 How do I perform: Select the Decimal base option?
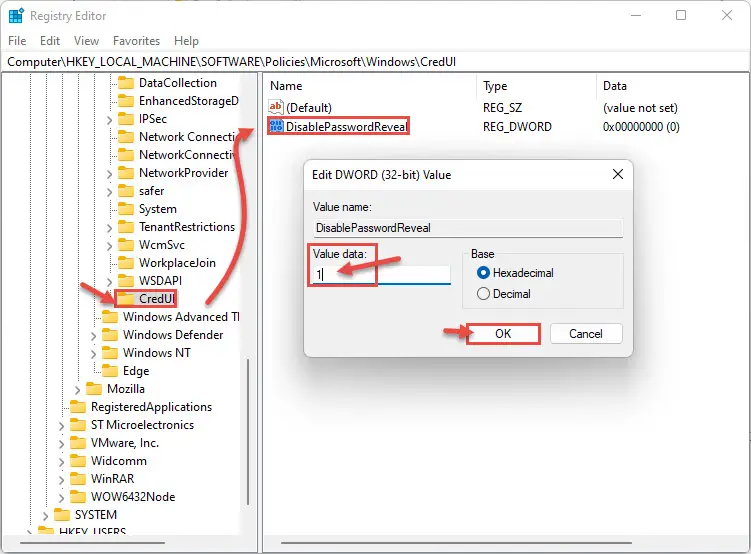(483, 294)
